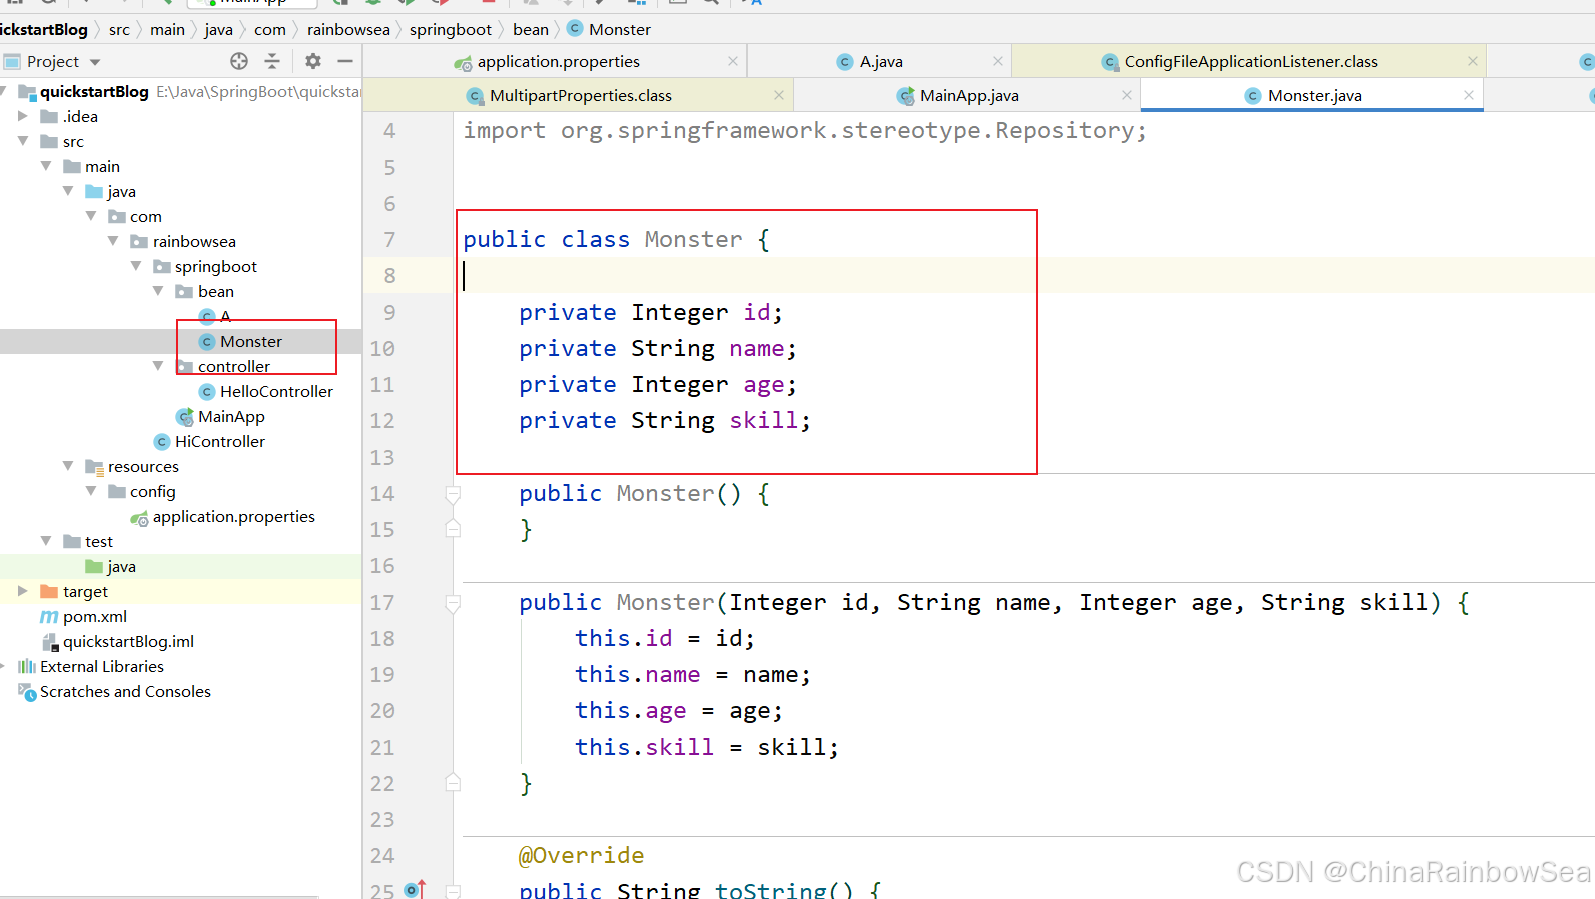1595x899 pixels.
Task: Click main in the breadcrumb path
Action: point(167,29)
